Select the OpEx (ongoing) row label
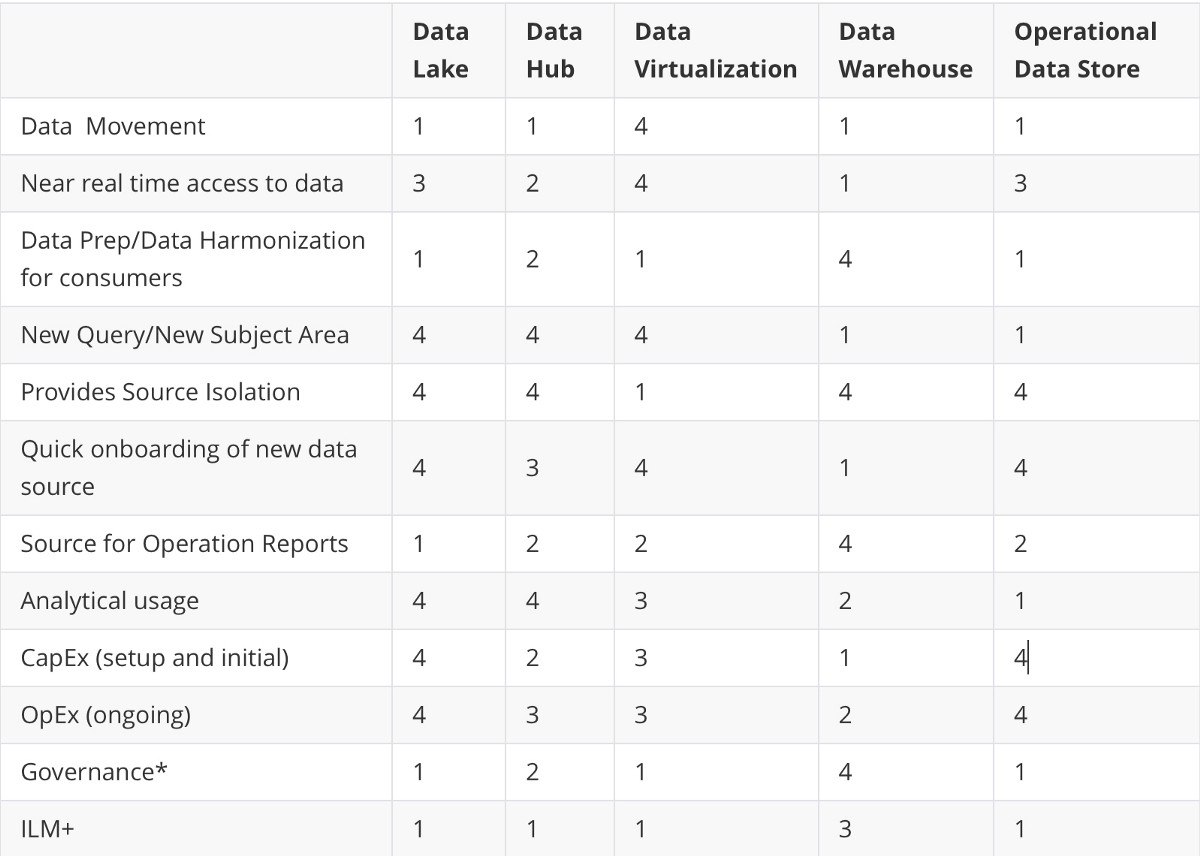The width and height of the screenshot is (1200, 856). click(x=106, y=715)
